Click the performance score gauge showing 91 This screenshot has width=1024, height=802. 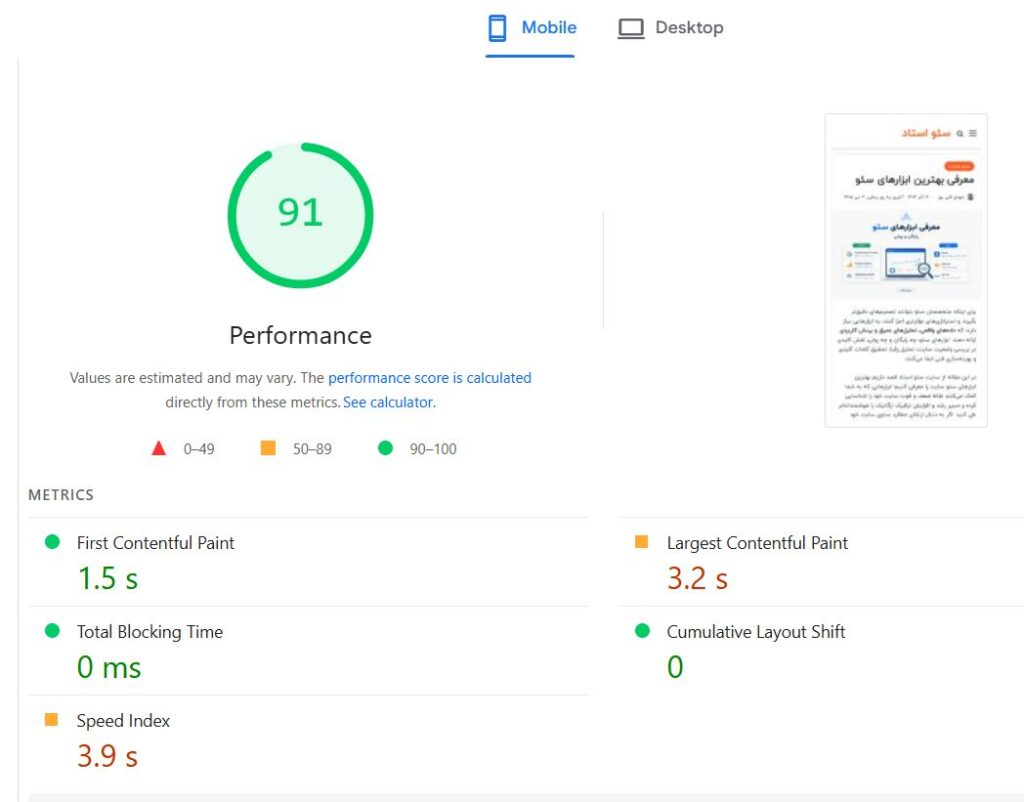pos(300,215)
